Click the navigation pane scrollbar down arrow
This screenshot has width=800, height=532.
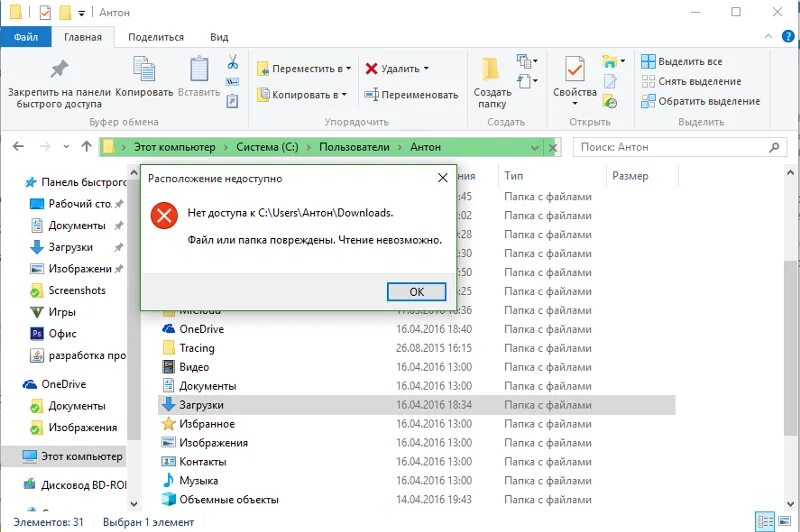pos(134,503)
